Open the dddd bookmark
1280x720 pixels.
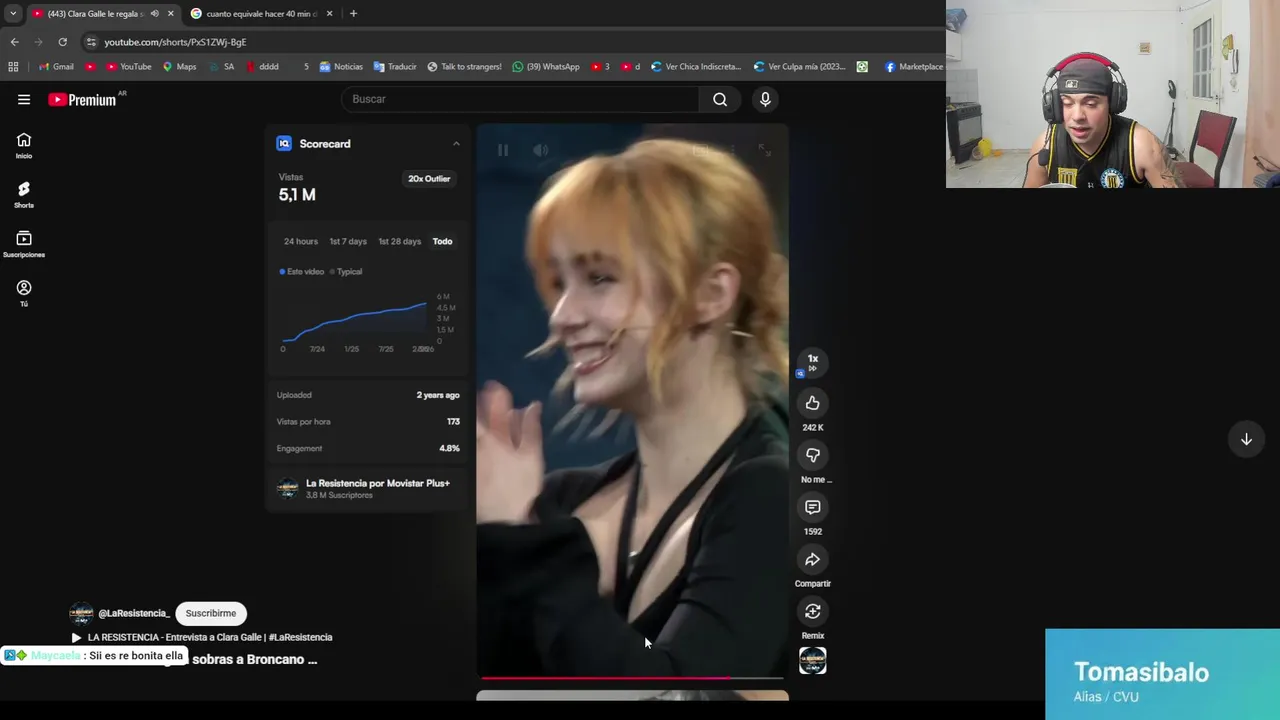point(262,67)
